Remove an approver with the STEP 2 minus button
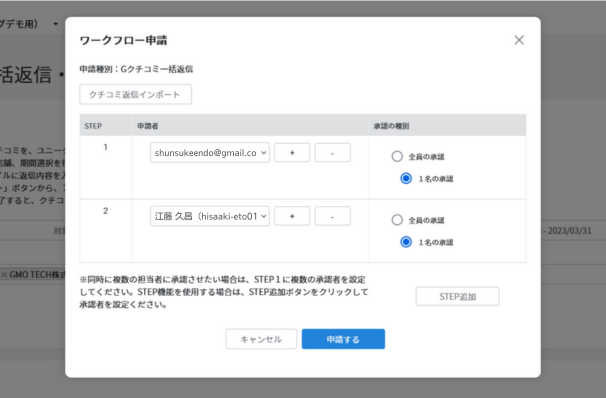606x398 pixels. click(x=332, y=216)
